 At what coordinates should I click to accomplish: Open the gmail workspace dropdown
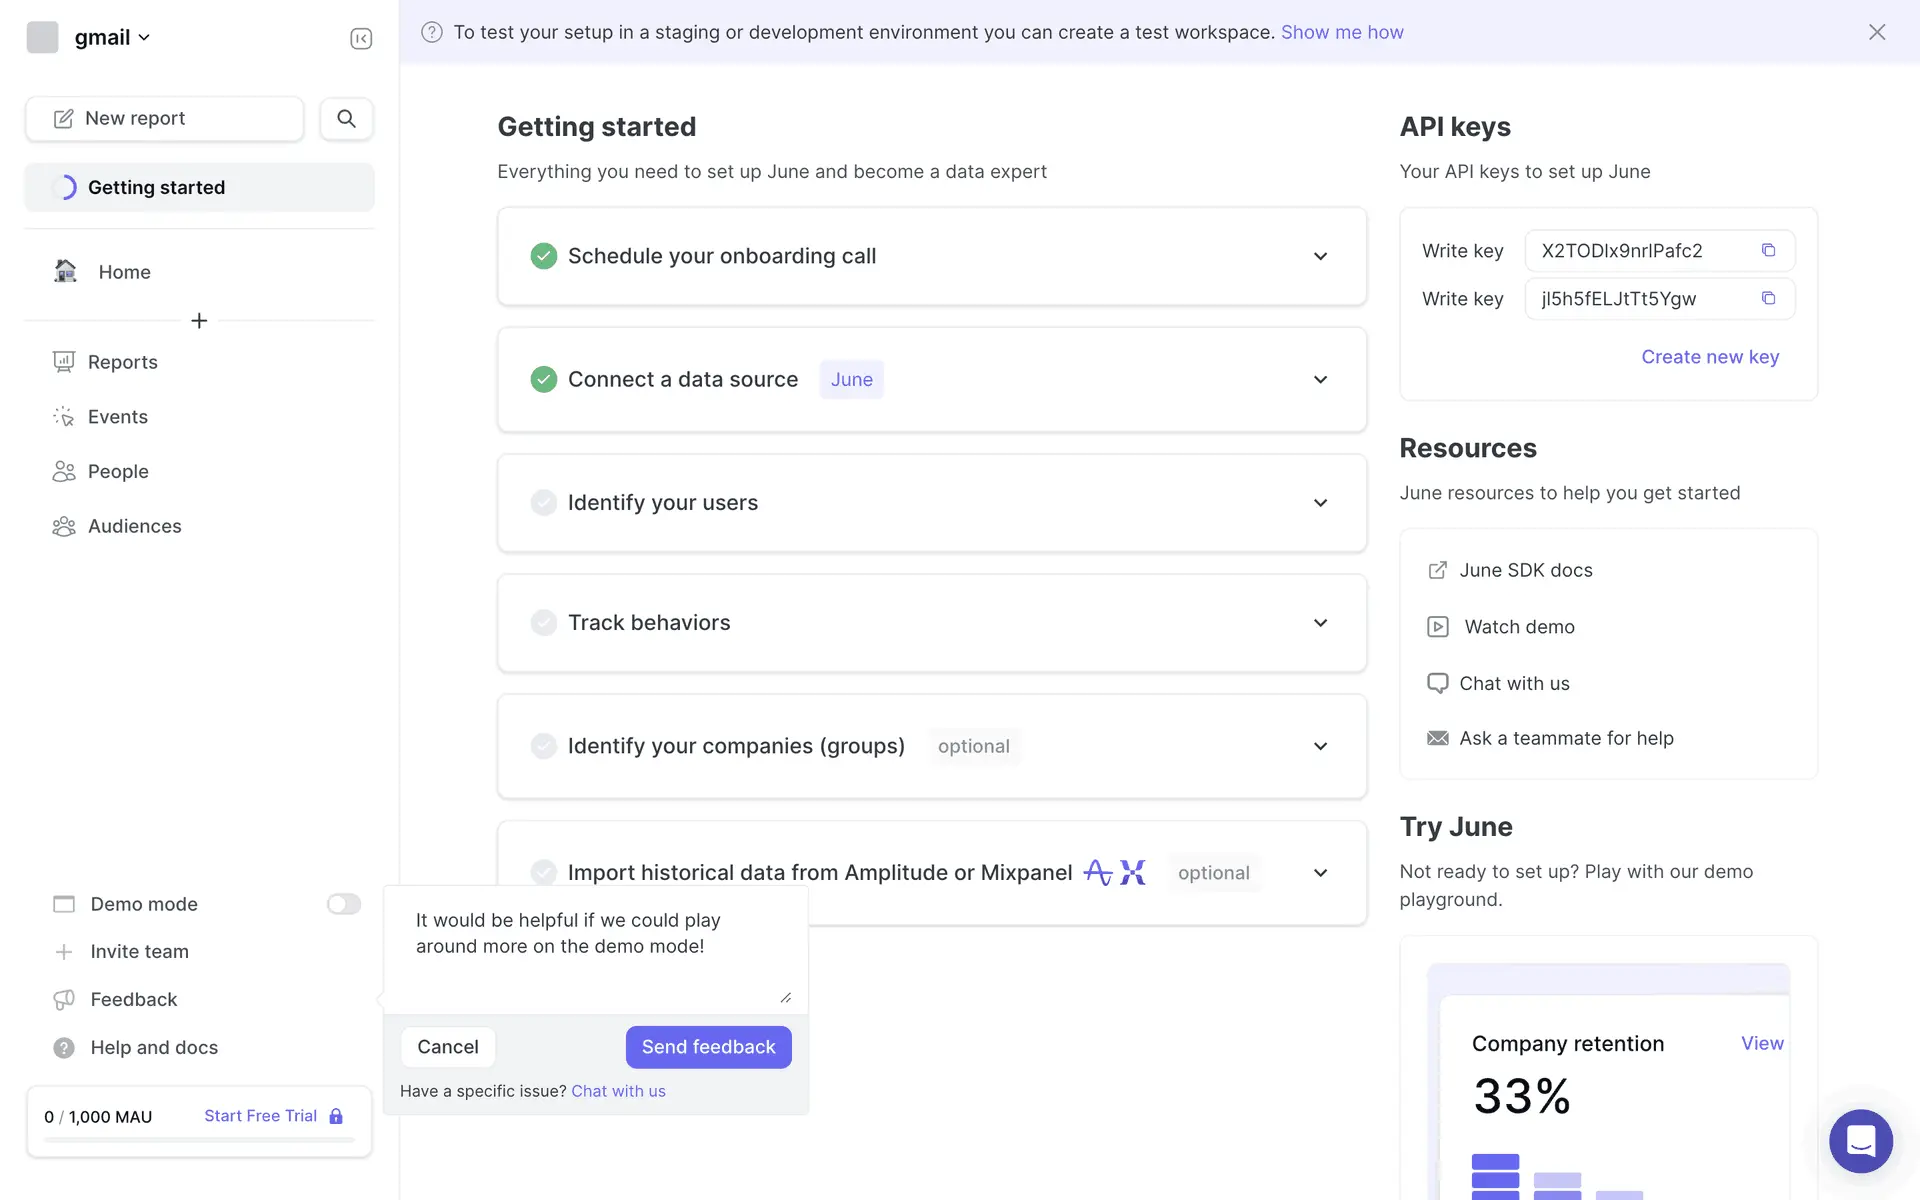coord(111,37)
